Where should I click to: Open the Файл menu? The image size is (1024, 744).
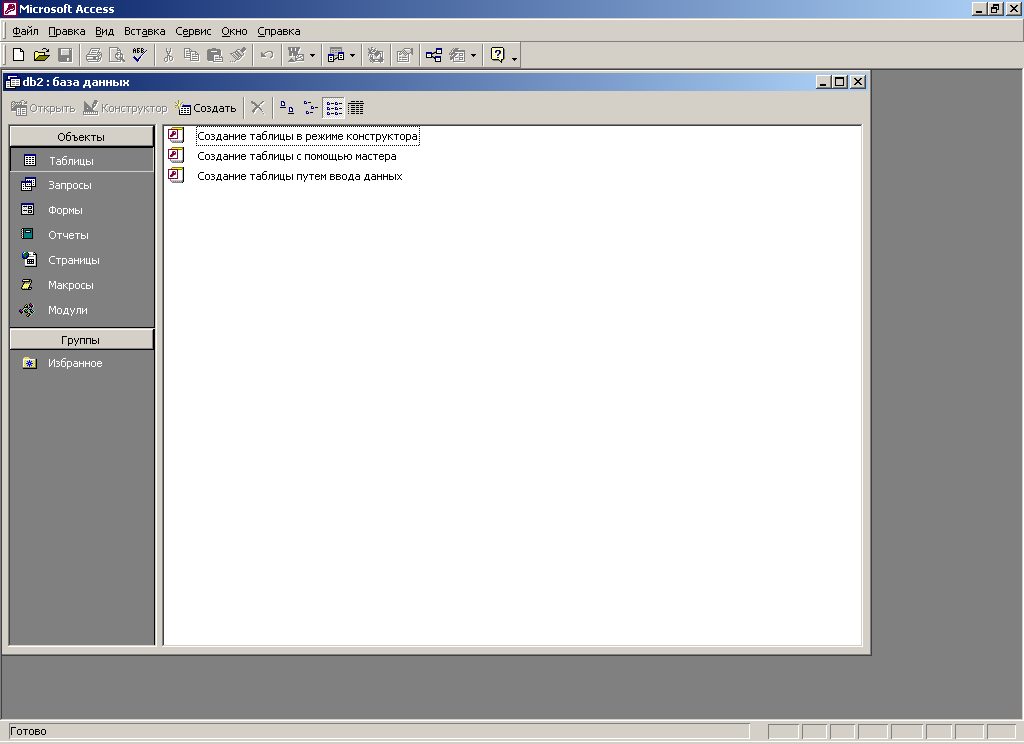point(25,31)
